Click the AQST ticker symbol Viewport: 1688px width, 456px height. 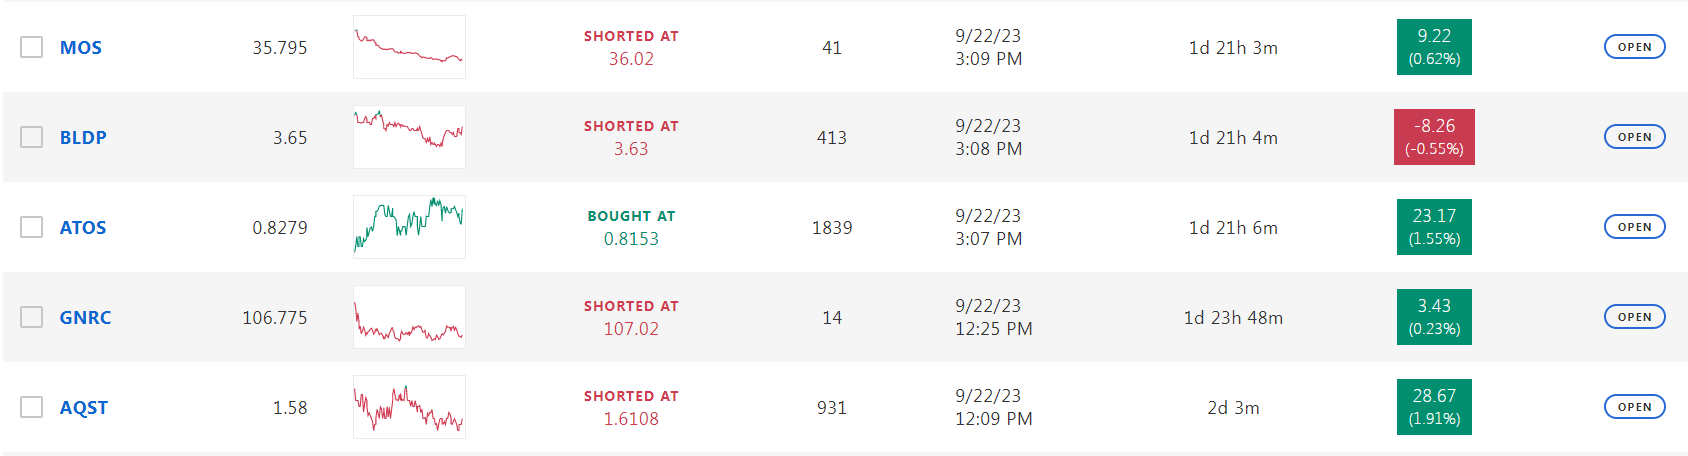tap(84, 408)
